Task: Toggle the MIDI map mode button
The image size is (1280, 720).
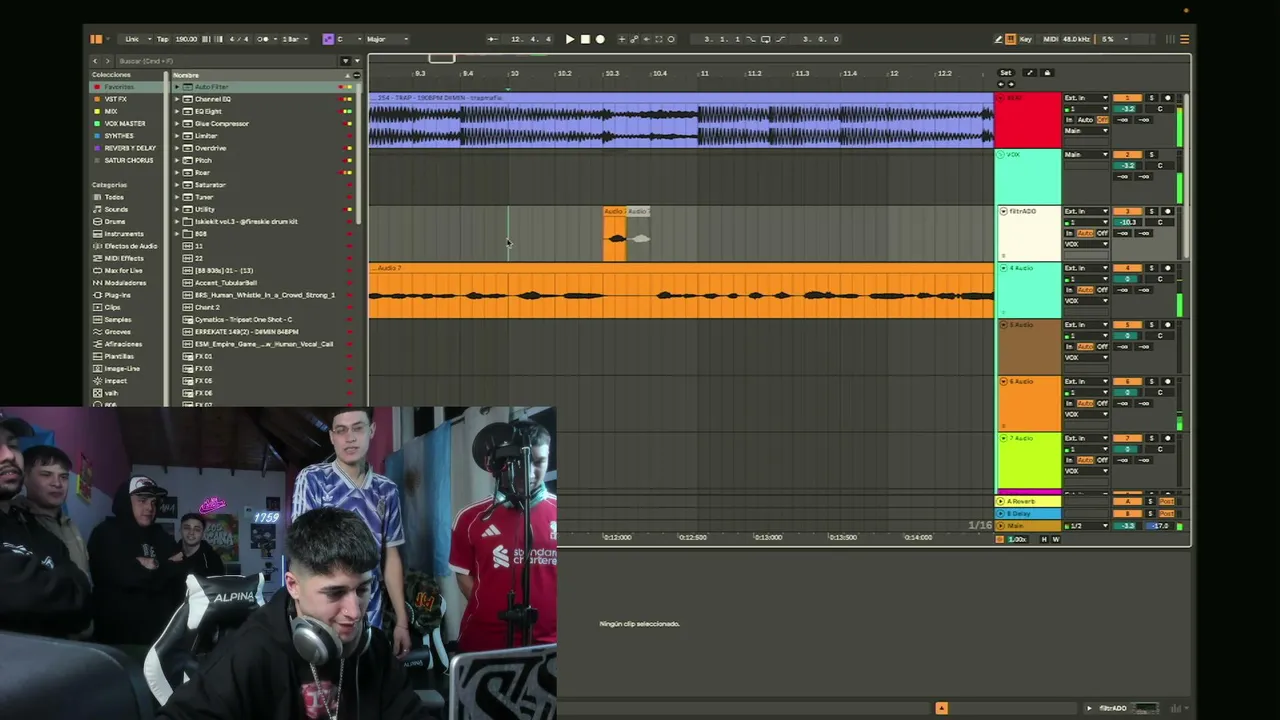Action: (x=1051, y=39)
